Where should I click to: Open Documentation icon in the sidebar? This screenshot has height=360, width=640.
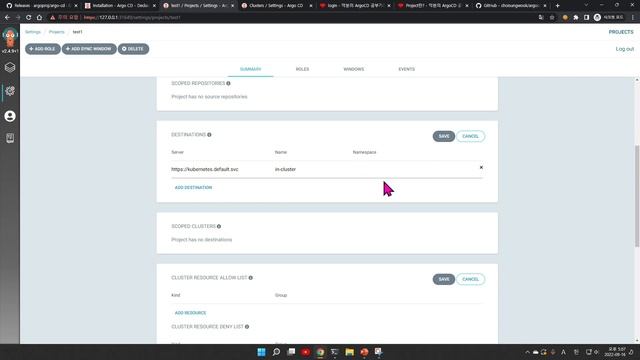[x=10, y=138]
